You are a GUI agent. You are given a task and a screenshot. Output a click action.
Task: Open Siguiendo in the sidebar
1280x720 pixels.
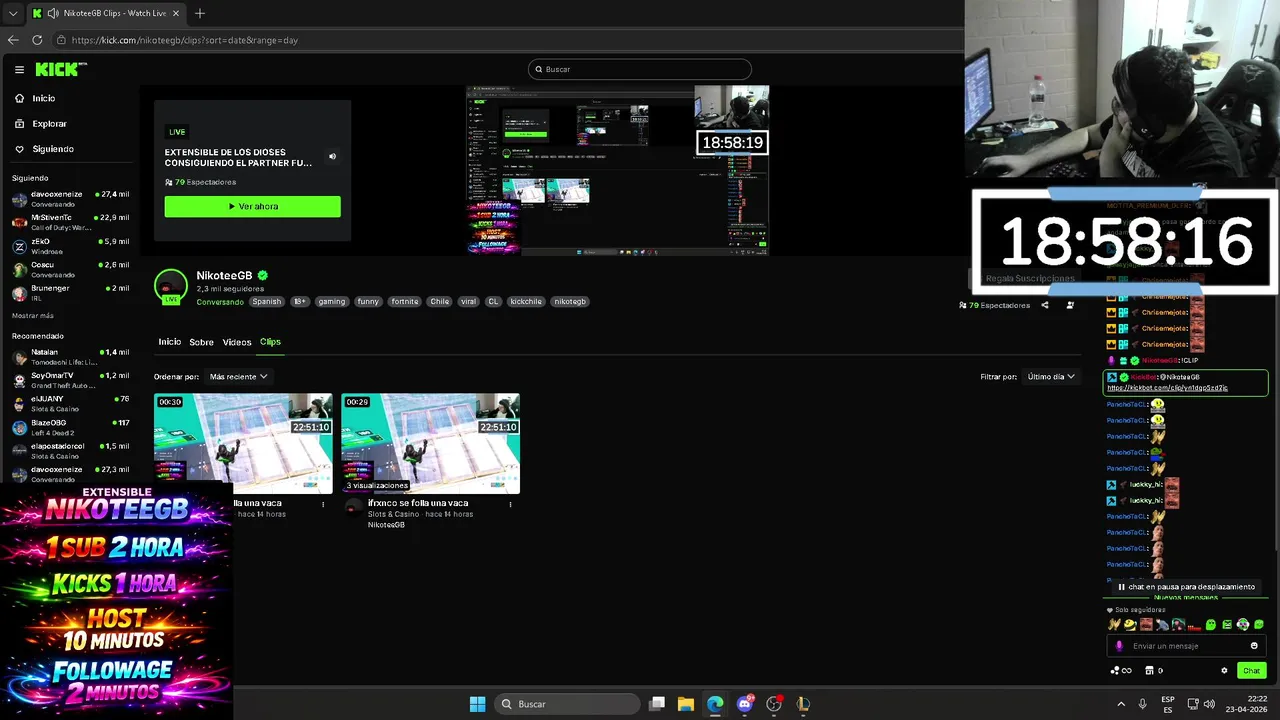(52, 149)
